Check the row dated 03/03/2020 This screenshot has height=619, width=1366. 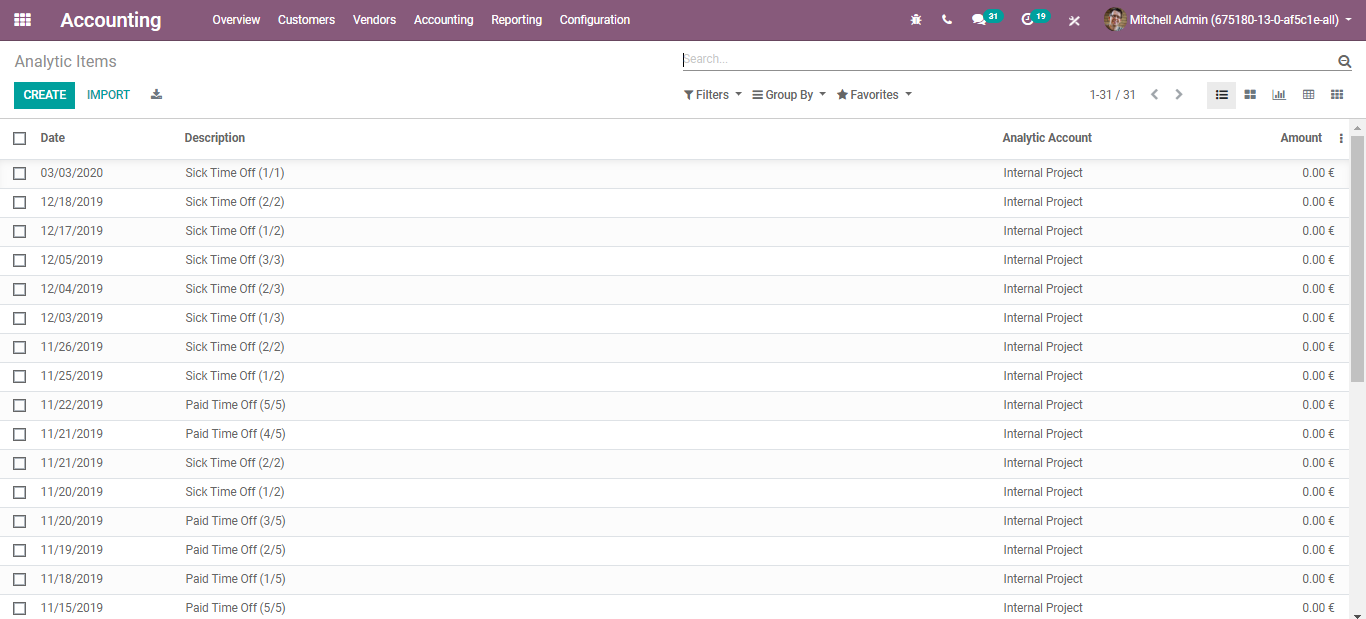coord(20,173)
